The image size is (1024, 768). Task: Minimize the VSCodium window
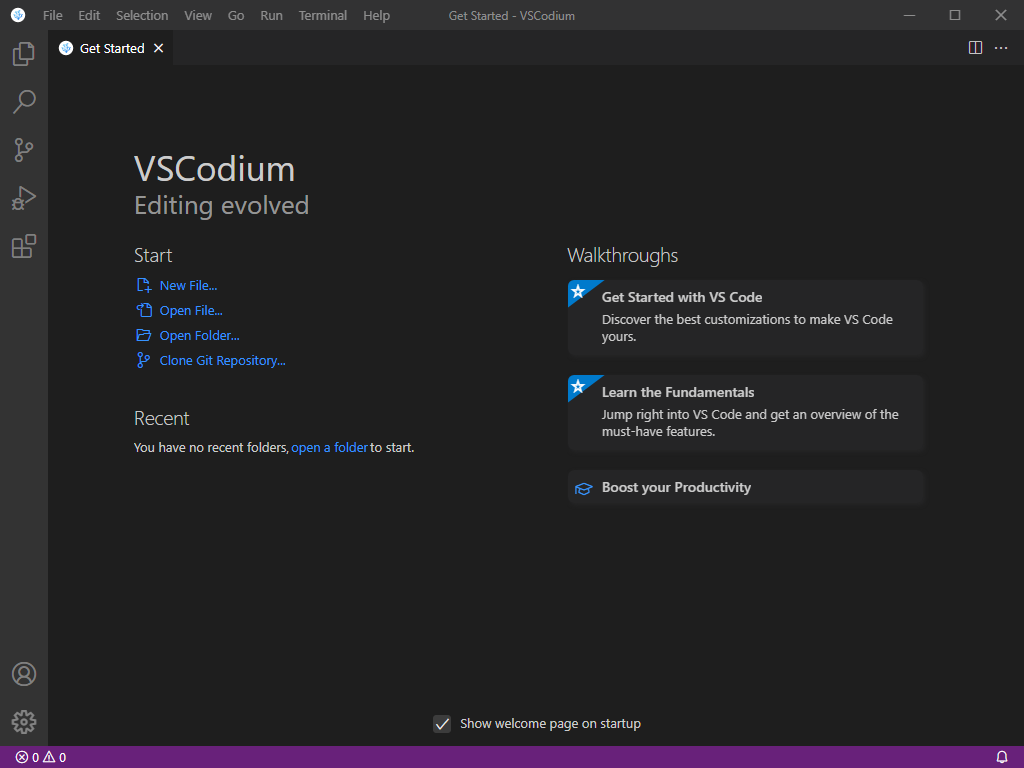(x=909, y=15)
